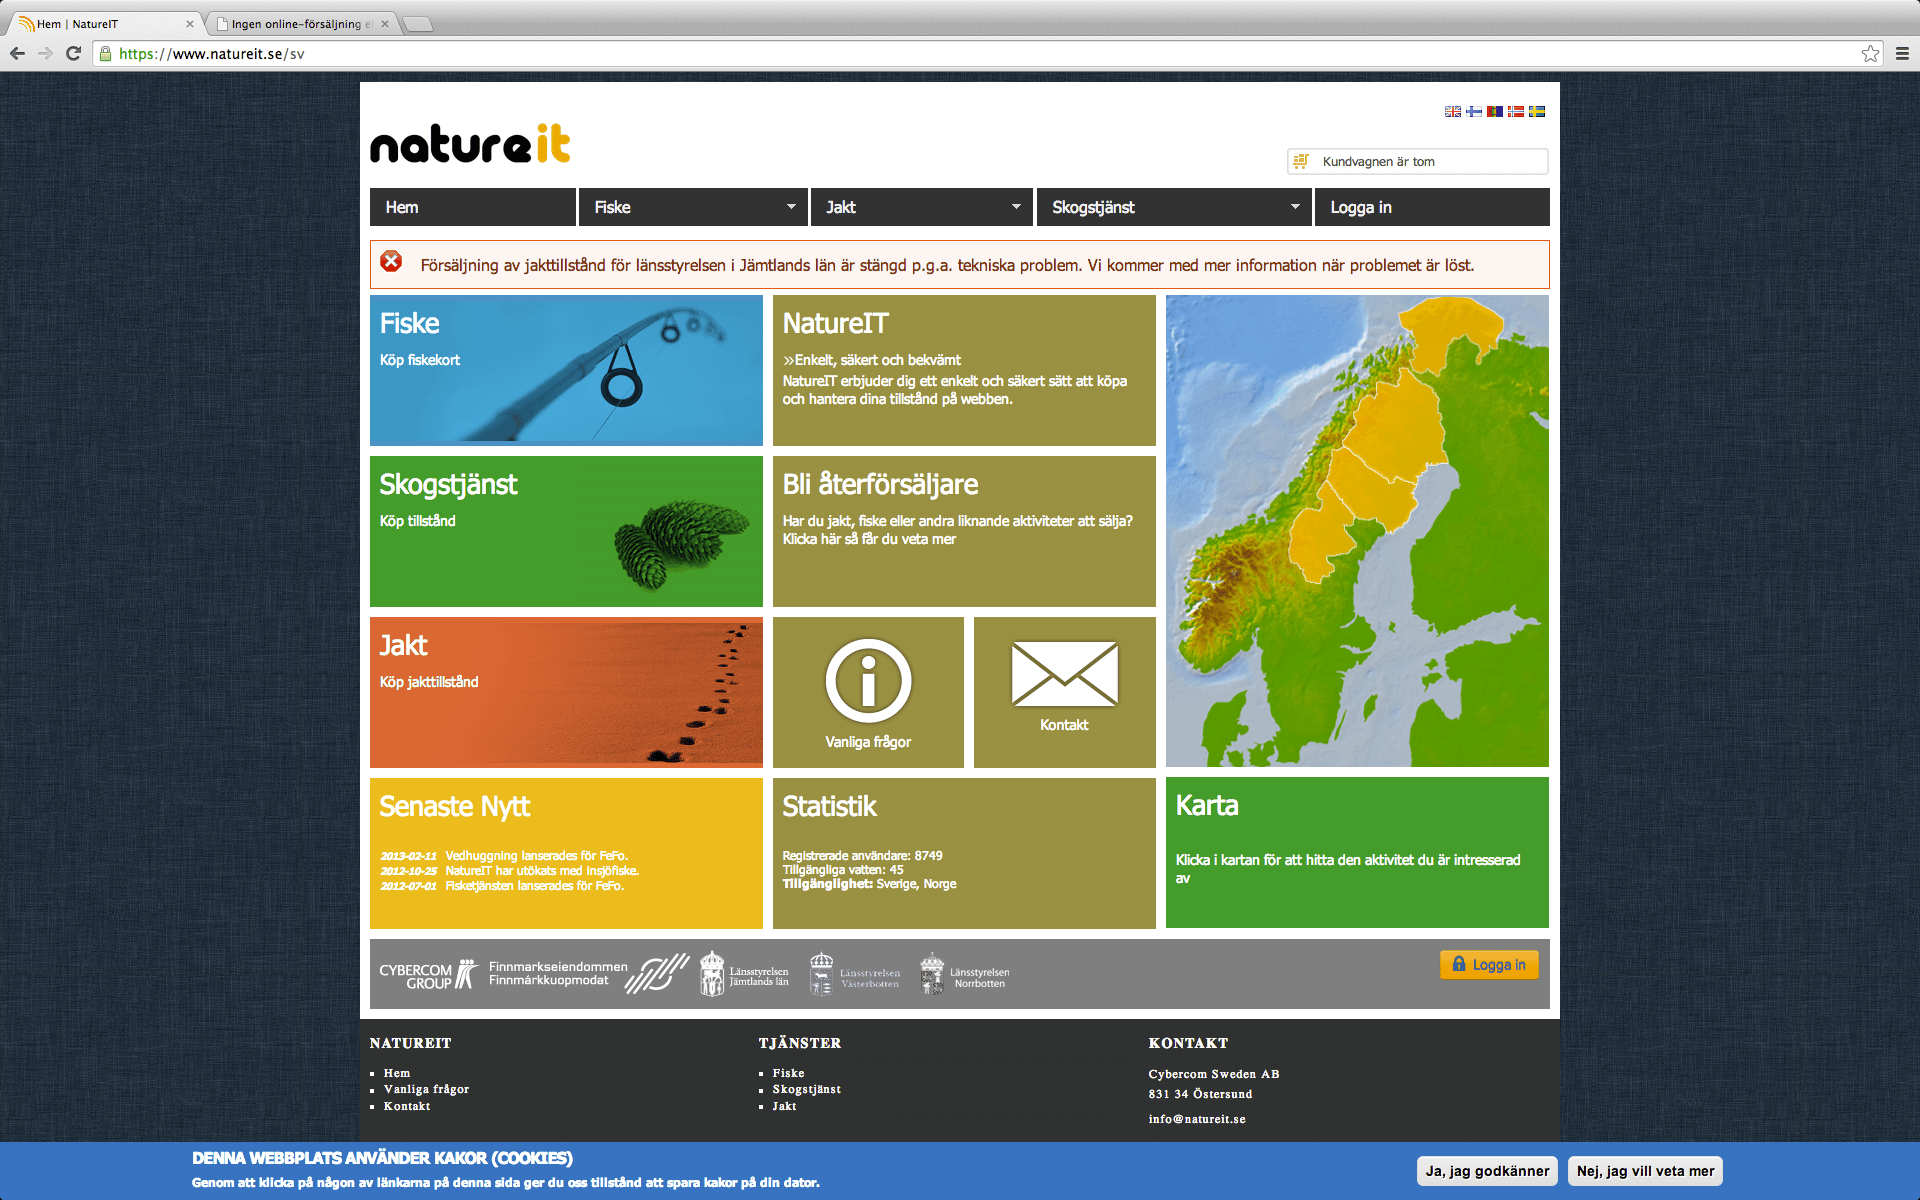Open news Vedhuggning lanserades för FeFo
Viewport: 1920px width, 1200px height.
pos(536,856)
